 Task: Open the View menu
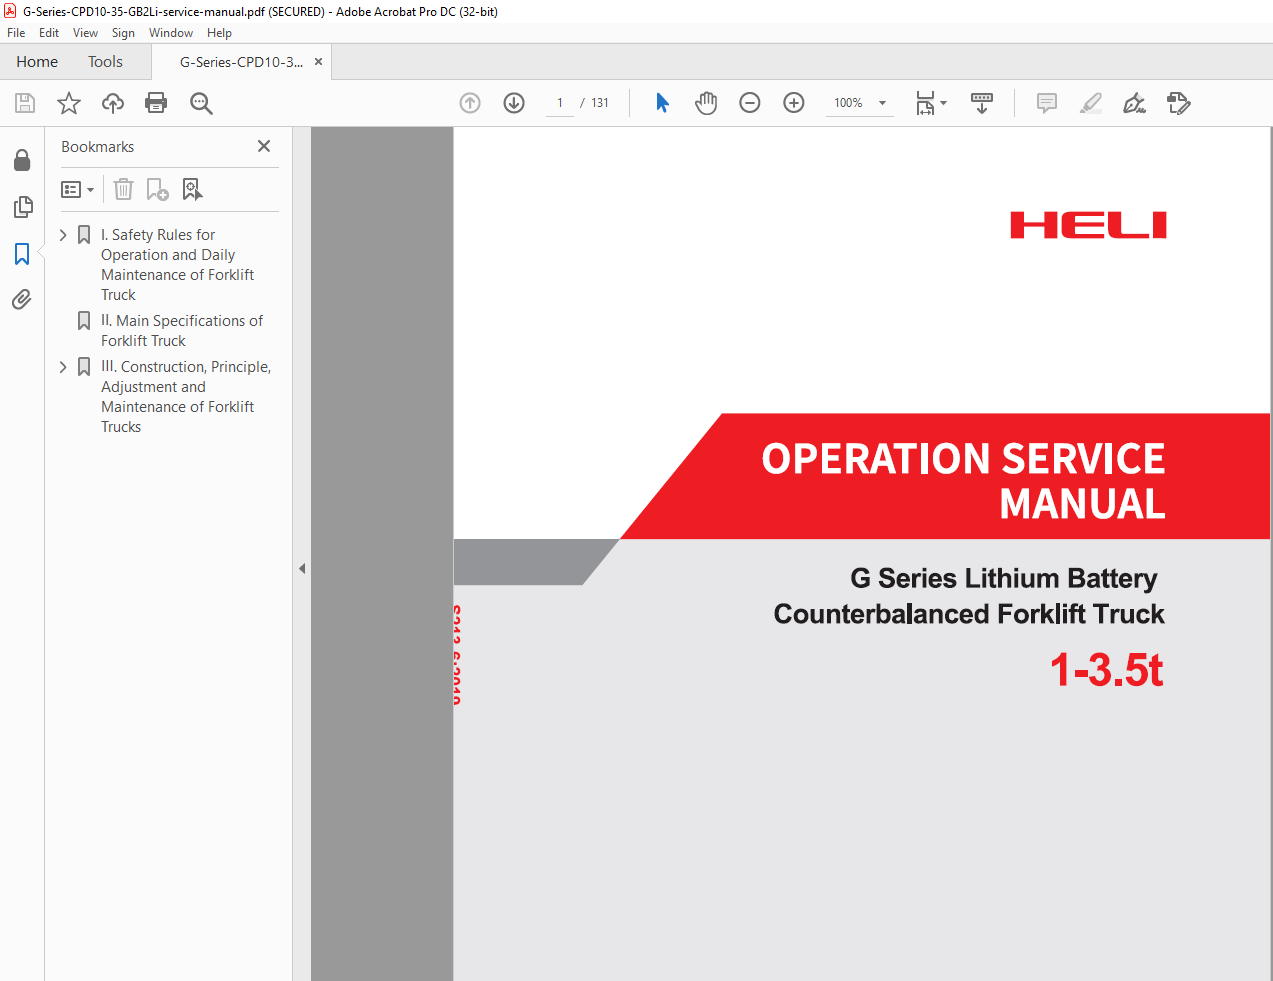(x=85, y=33)
